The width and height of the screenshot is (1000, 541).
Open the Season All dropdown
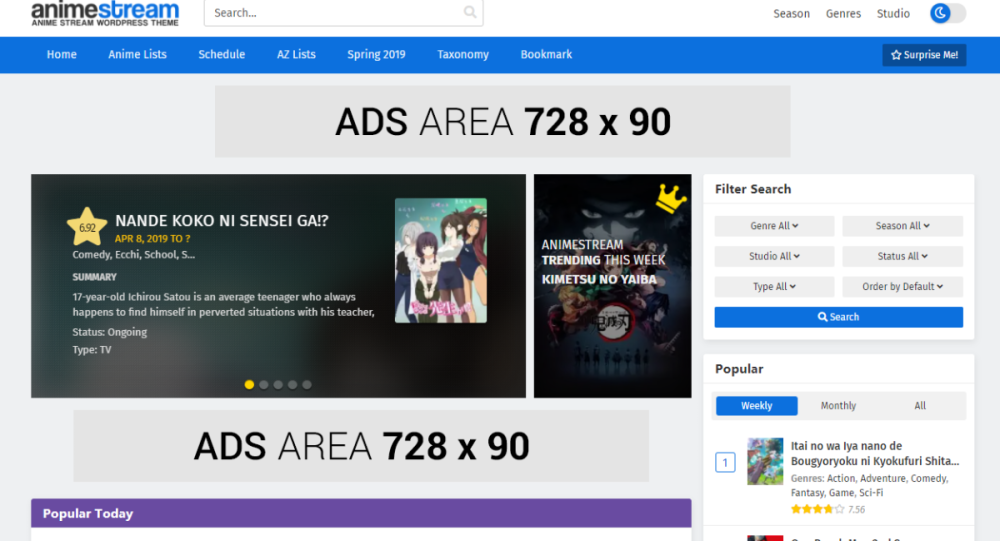coord(902,226)
